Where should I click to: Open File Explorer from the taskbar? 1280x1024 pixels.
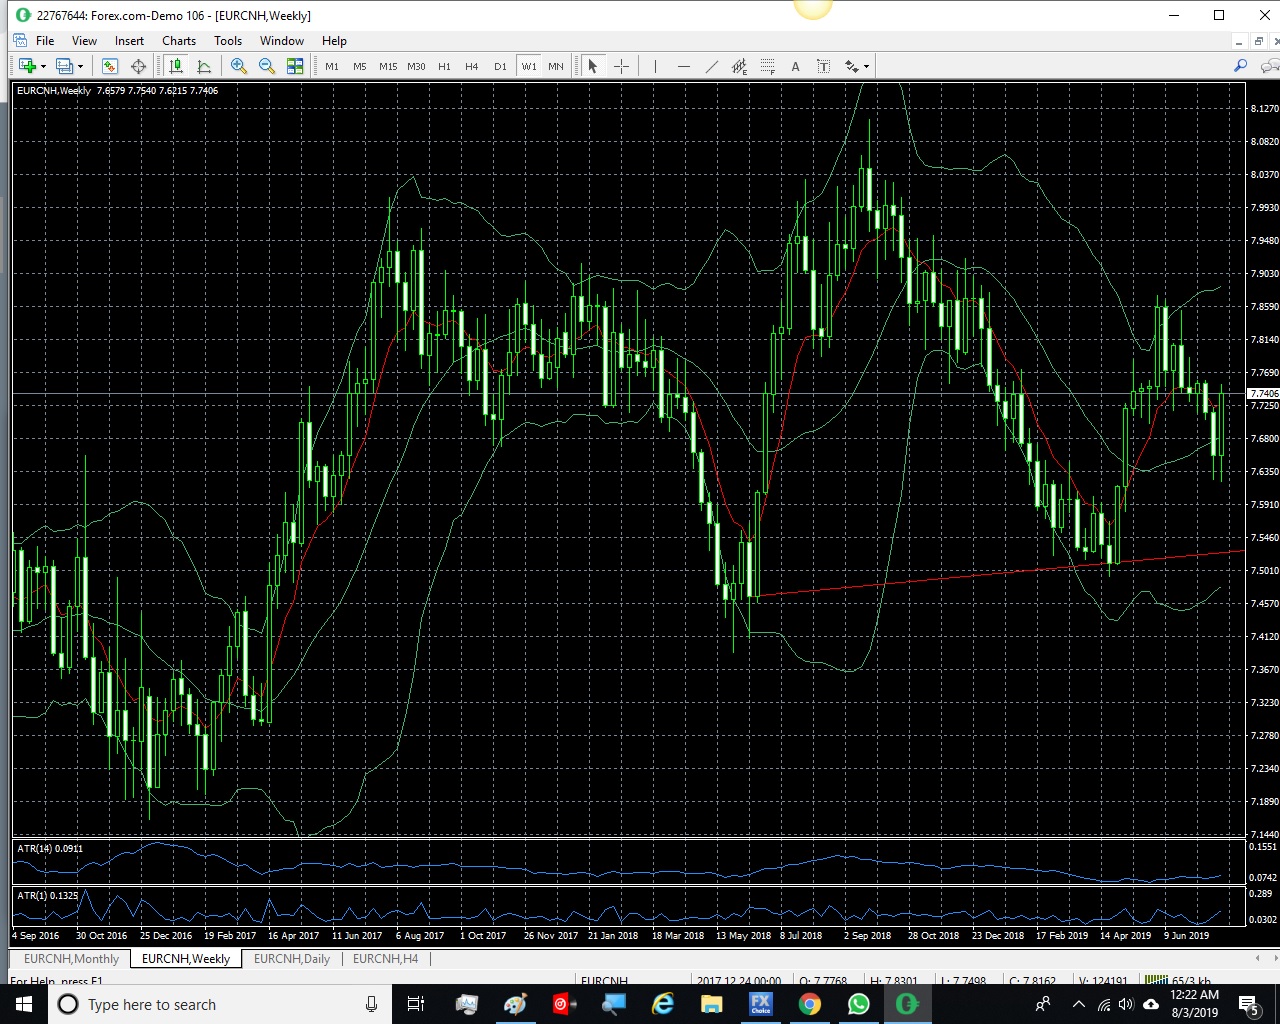[x=712, y=1004]
